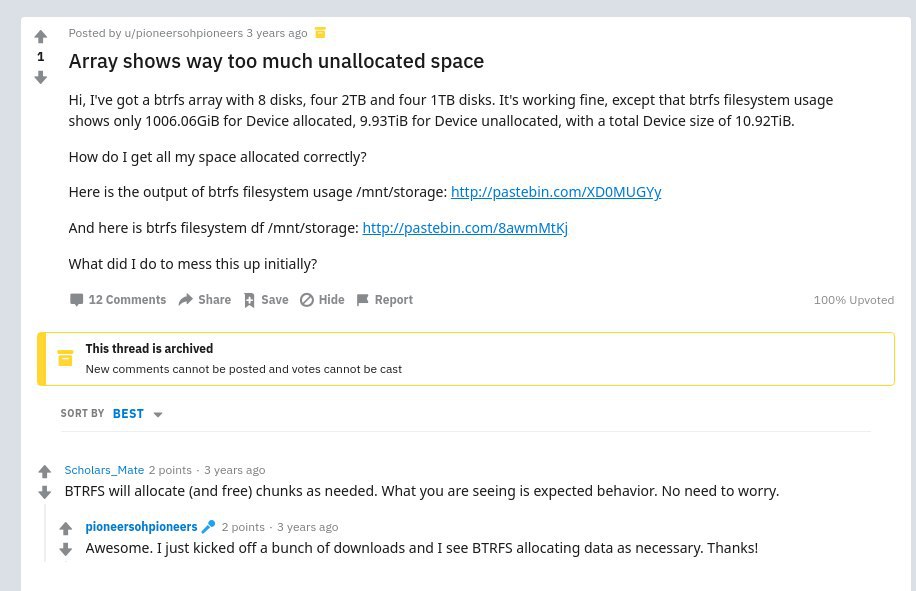This screenshot has width=916, height=591.
Task: Downvote Scholars_Mate's comment
Action: (45, 492)
